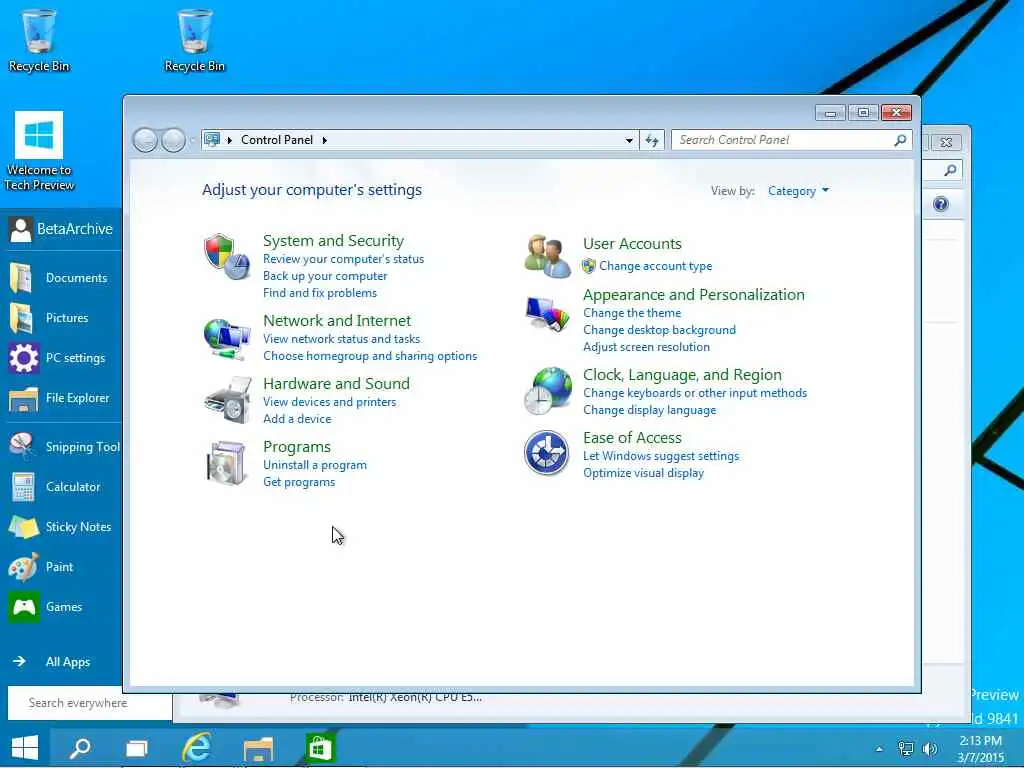The image size is (1024, 768).
Task: Open the Ease of Access icon
Action: [x=546, y=453]
